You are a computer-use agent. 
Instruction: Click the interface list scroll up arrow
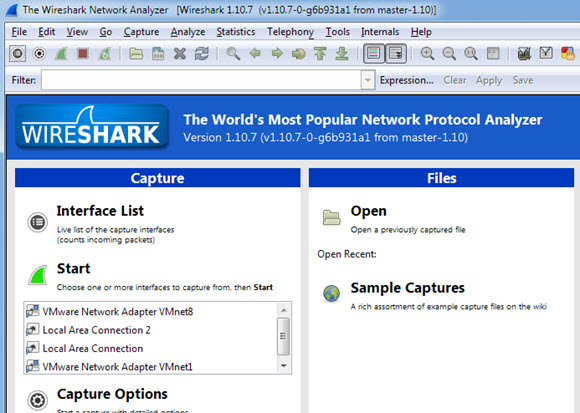pos(284,310)
